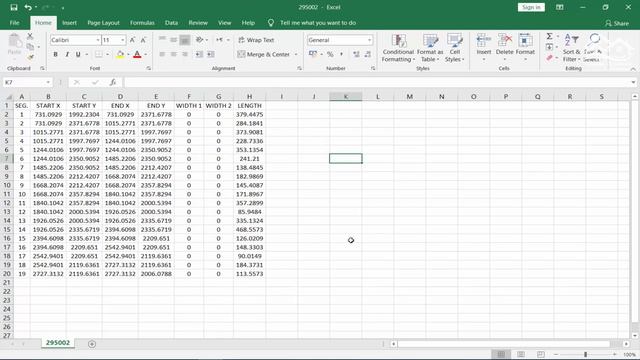Apply Accounting Number Format

pos(313,54)
